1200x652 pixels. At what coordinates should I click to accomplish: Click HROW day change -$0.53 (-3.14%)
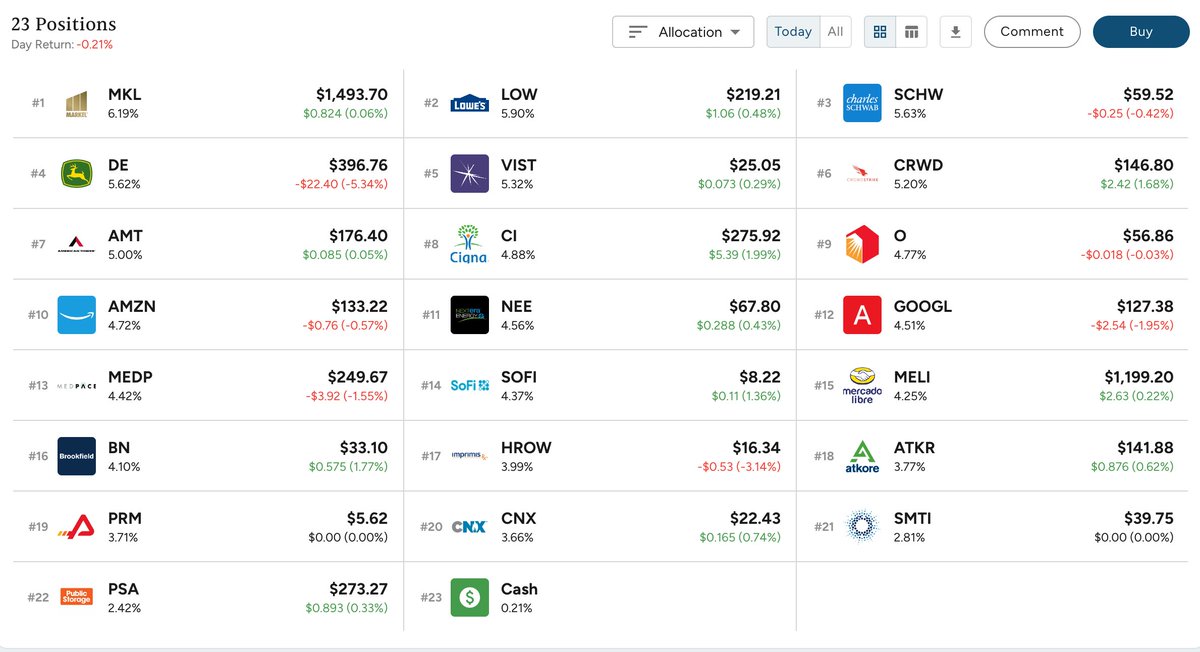point(739,467)
